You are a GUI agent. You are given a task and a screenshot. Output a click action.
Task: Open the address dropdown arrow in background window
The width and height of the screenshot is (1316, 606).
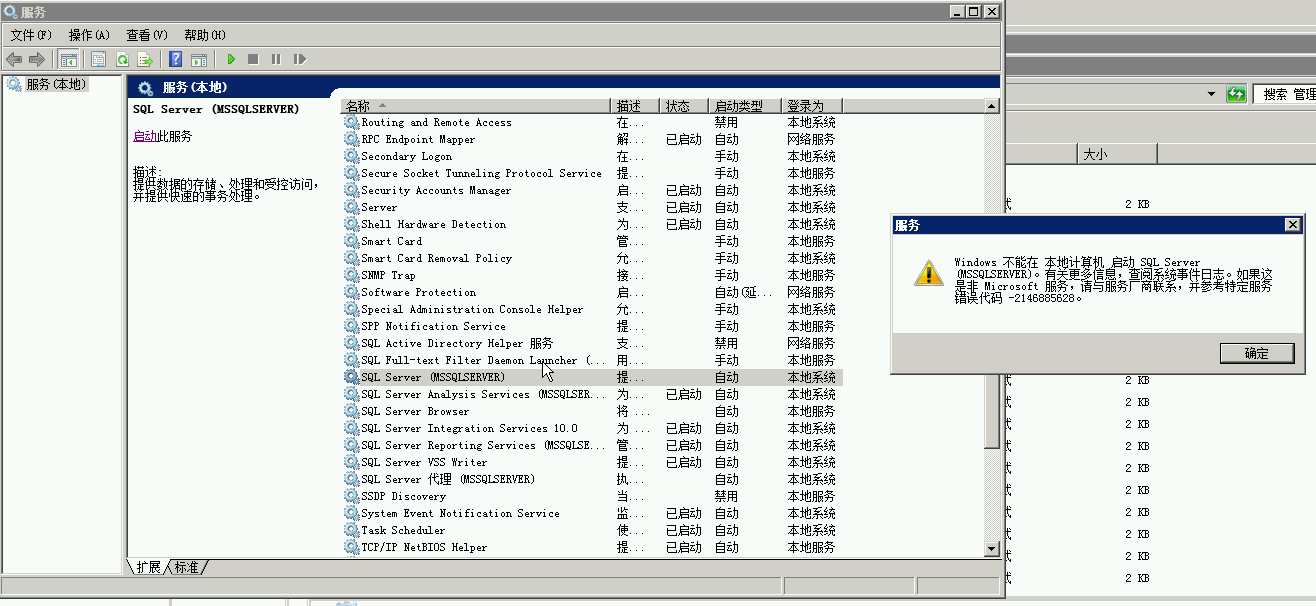click(x=1211, y=94)
